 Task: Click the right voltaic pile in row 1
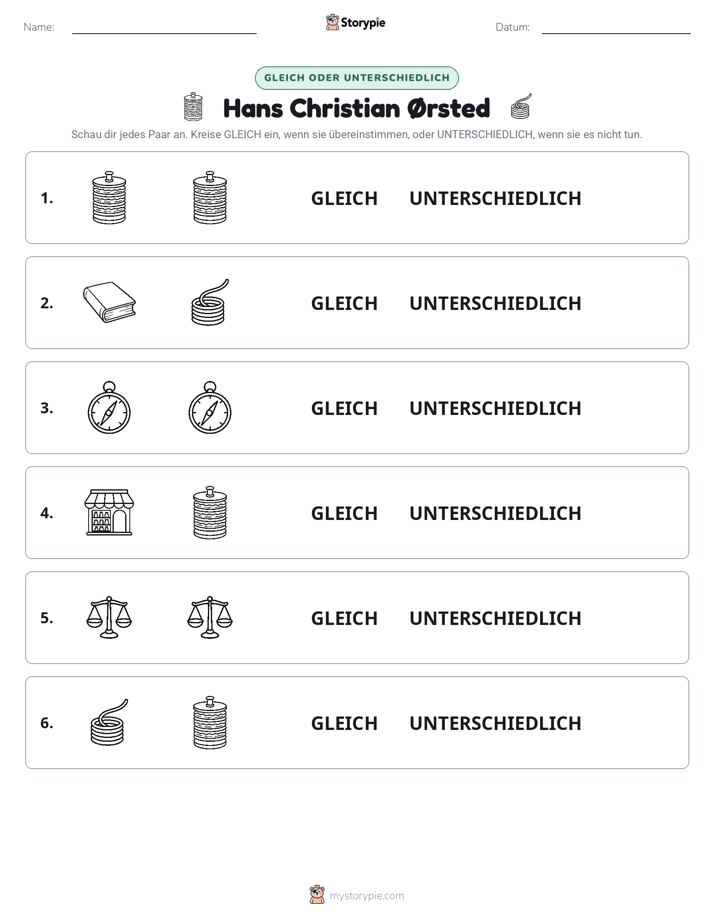[x=210, y=197]
